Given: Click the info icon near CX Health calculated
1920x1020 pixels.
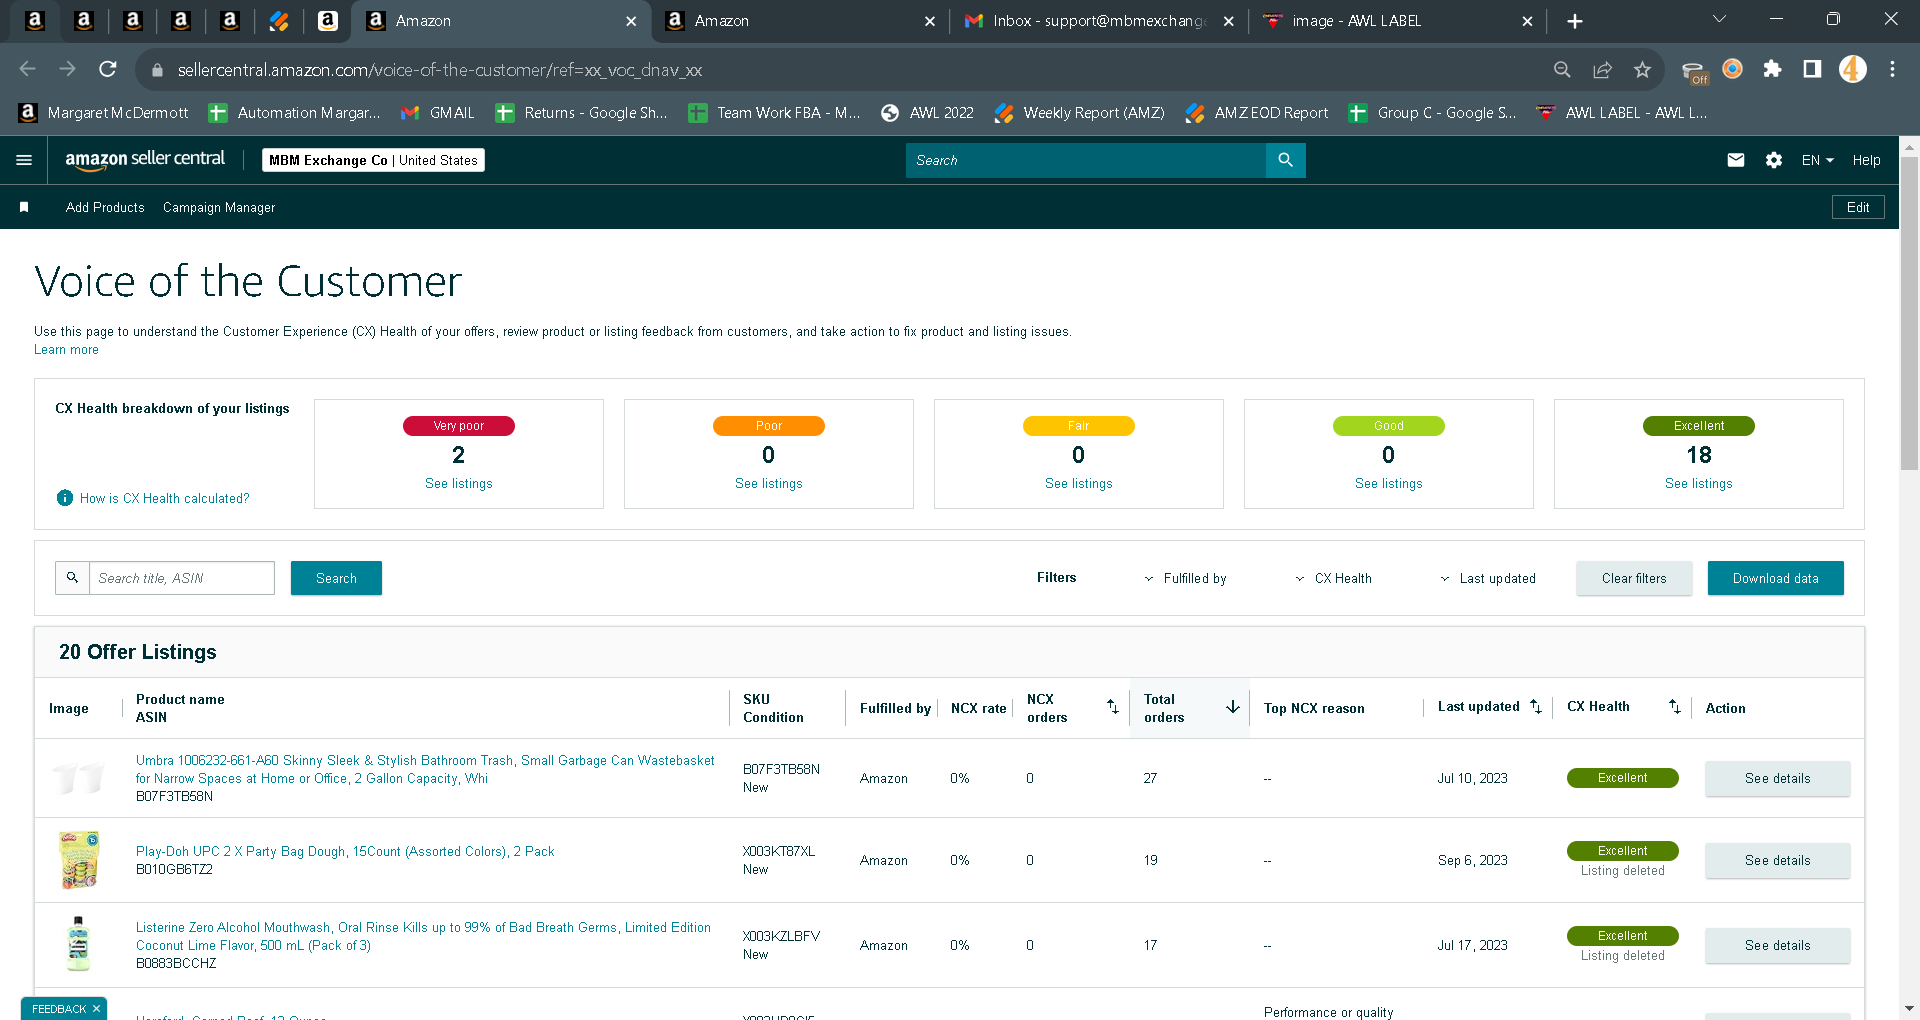Looking at the screenshot, I should (x=65, y=498).
